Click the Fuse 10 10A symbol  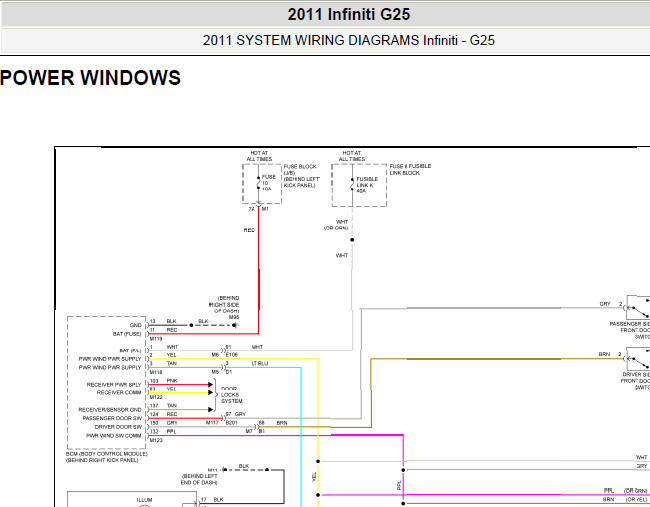tap(259, 183)
